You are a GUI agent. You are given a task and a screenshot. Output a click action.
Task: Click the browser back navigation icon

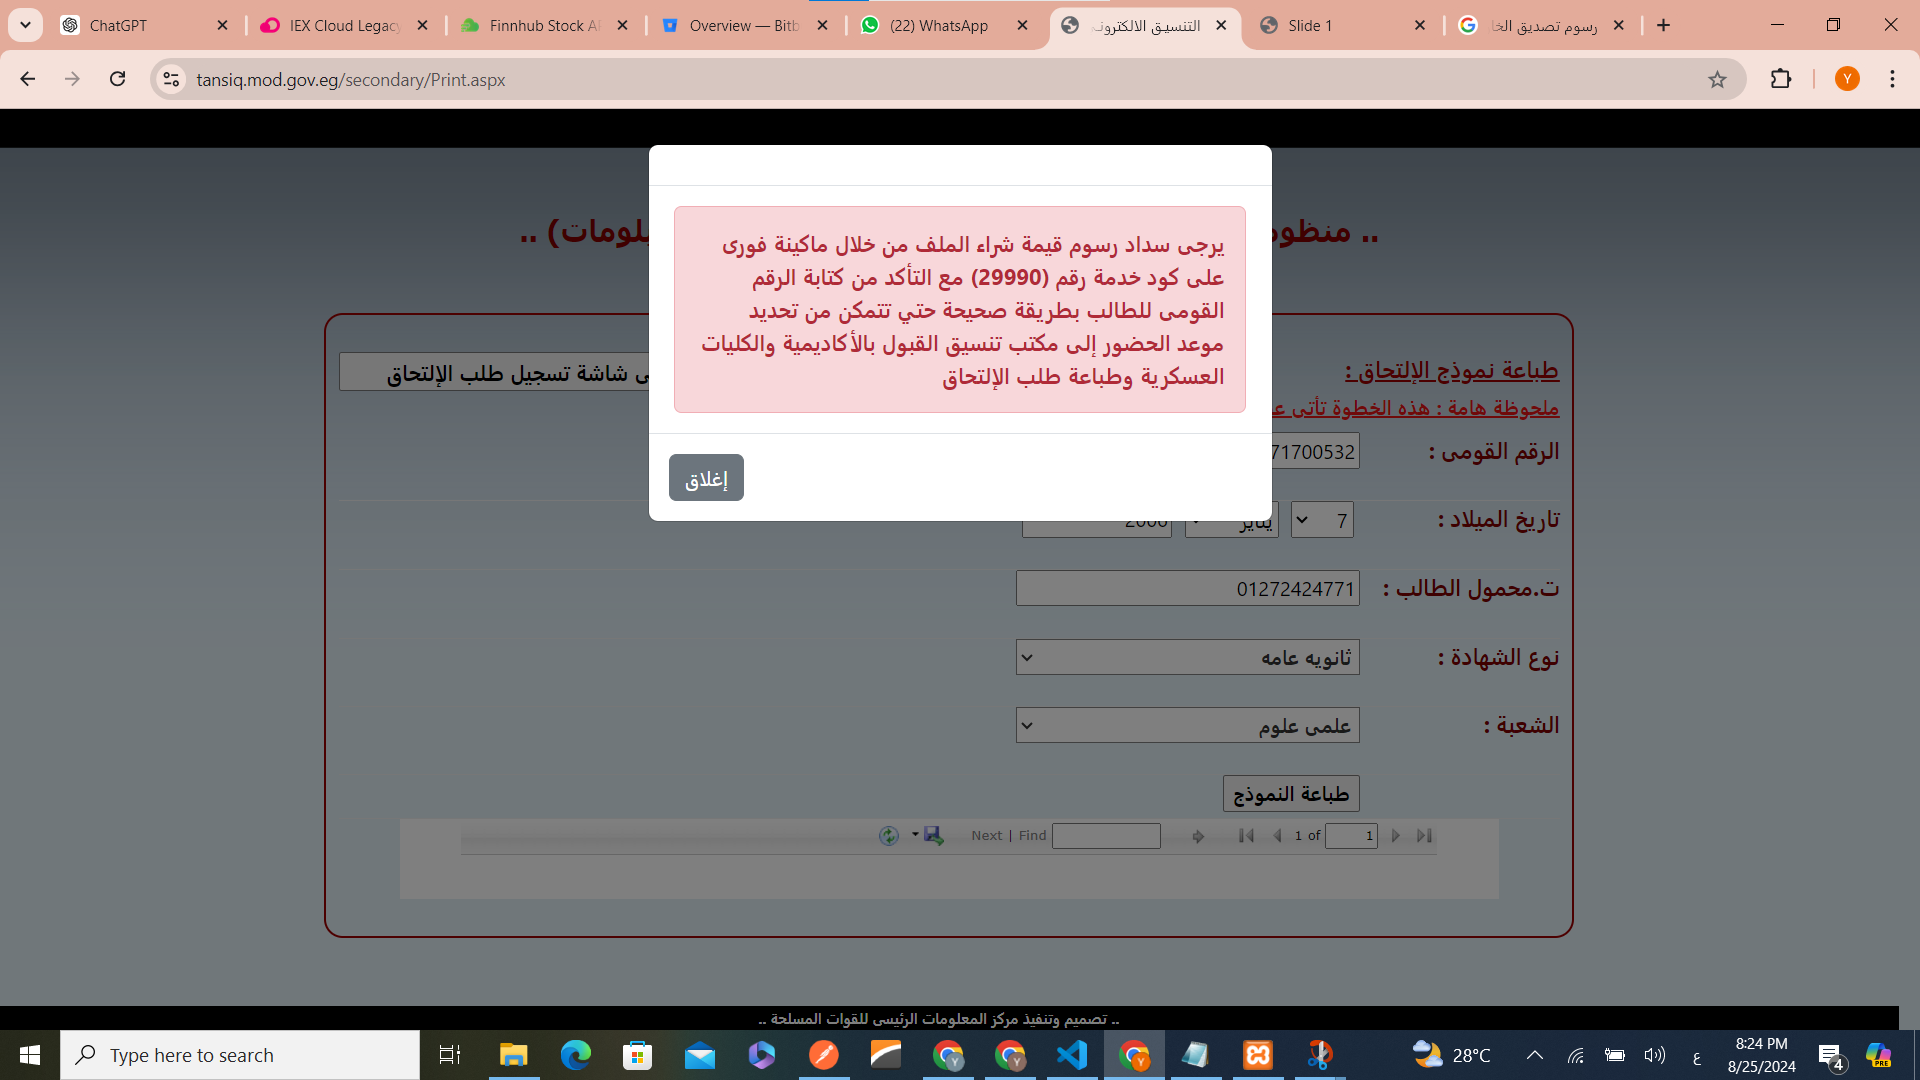point(28,79)
